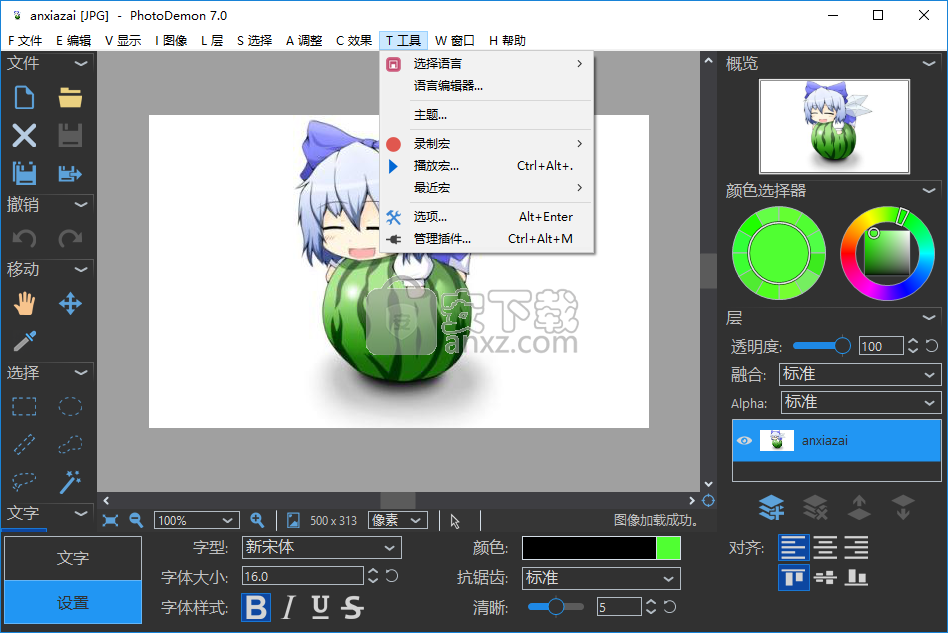Create a new image with the blank page icon

pyautogui.click(x=24, y=97)
